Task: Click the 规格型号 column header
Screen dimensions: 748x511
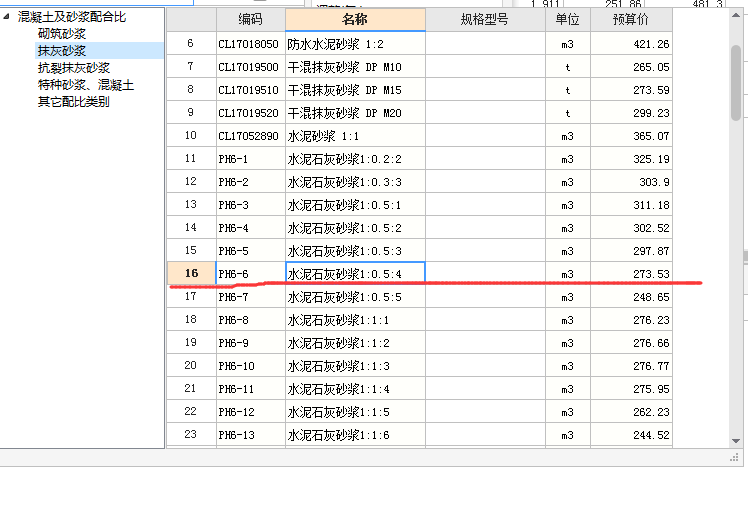Action: coord(485,20)
